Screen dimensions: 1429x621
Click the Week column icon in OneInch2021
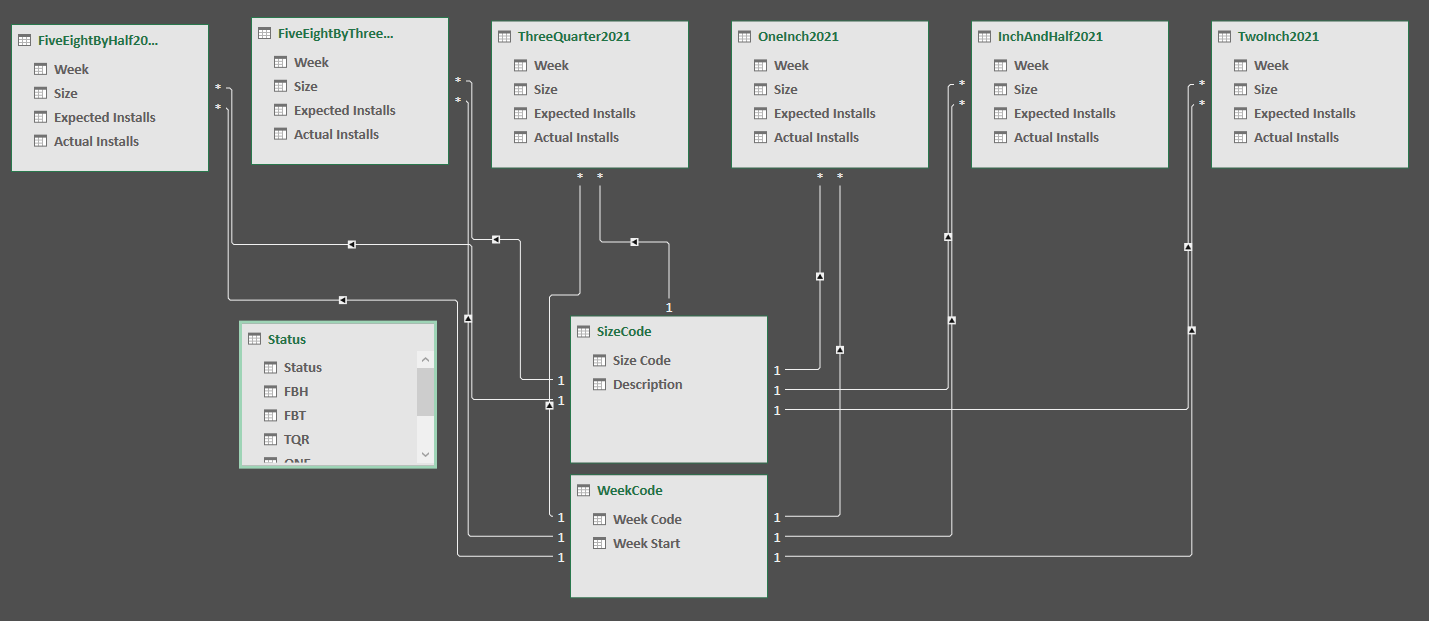(761, 66)
